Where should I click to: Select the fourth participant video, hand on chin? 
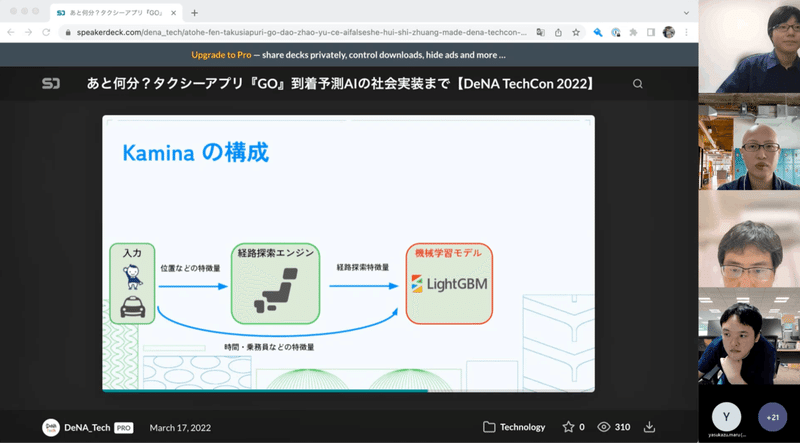pyautogui.click(x=749, y=335)
